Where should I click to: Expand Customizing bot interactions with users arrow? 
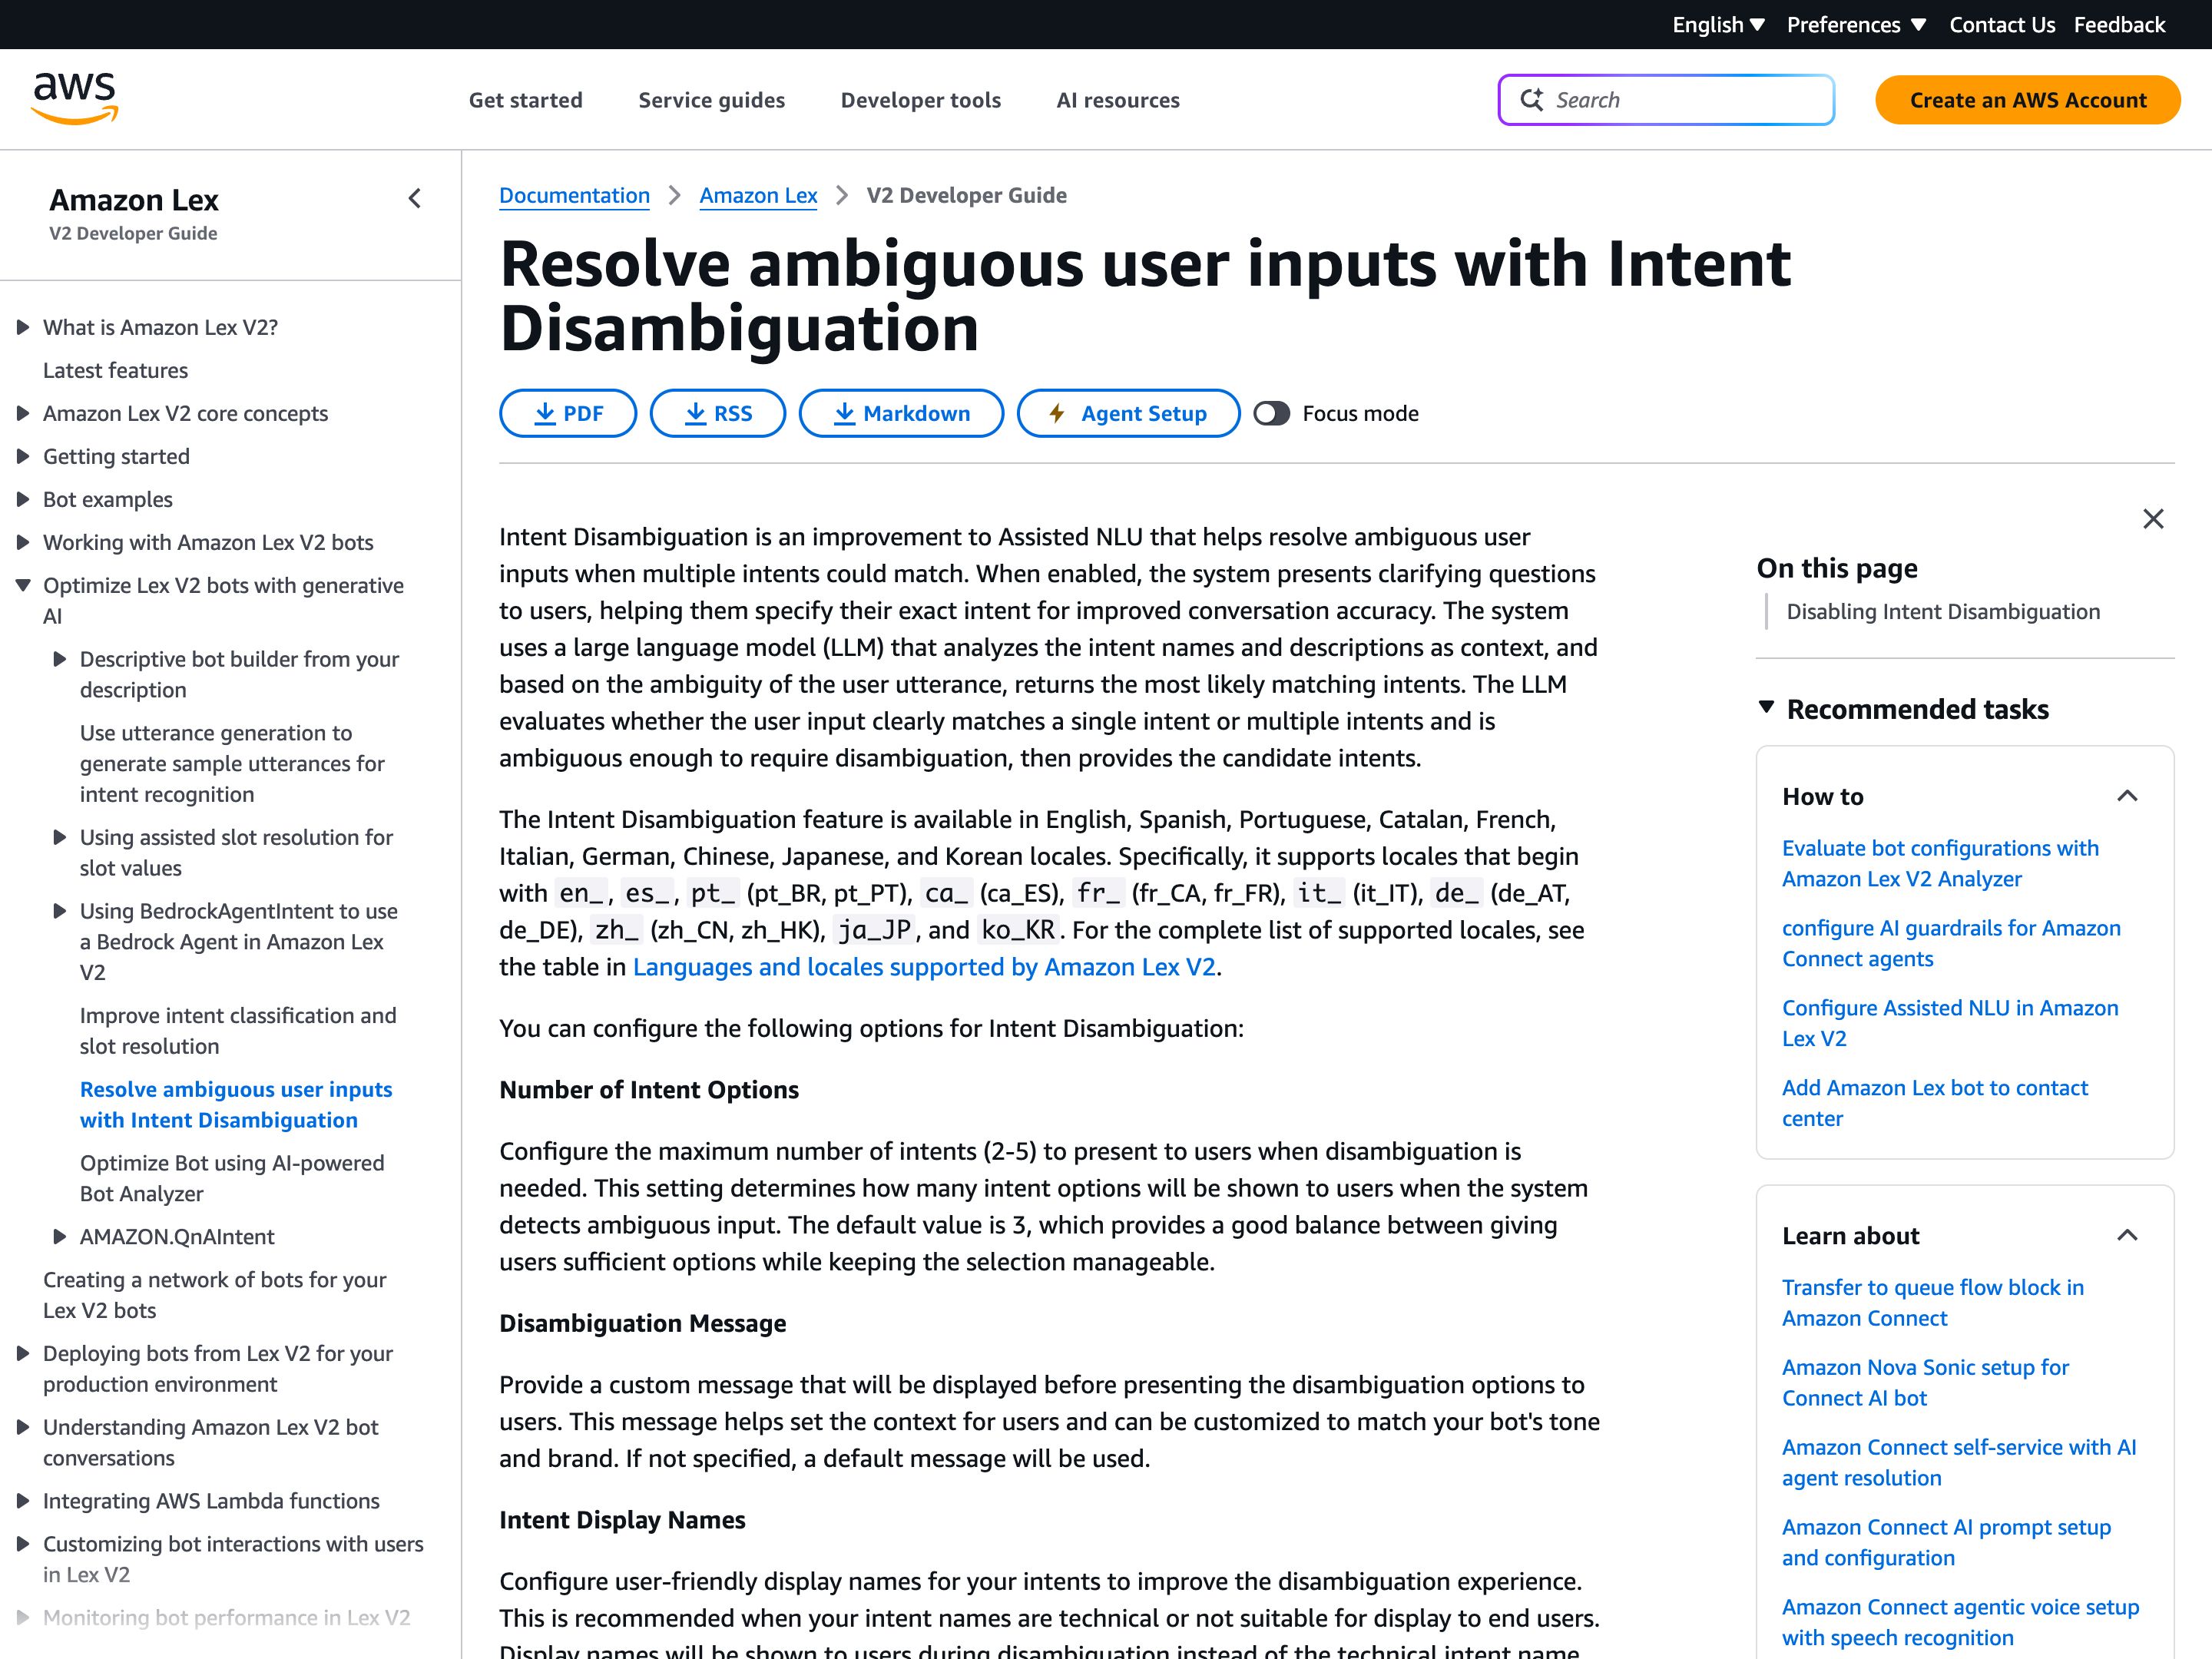[23, 1544]
